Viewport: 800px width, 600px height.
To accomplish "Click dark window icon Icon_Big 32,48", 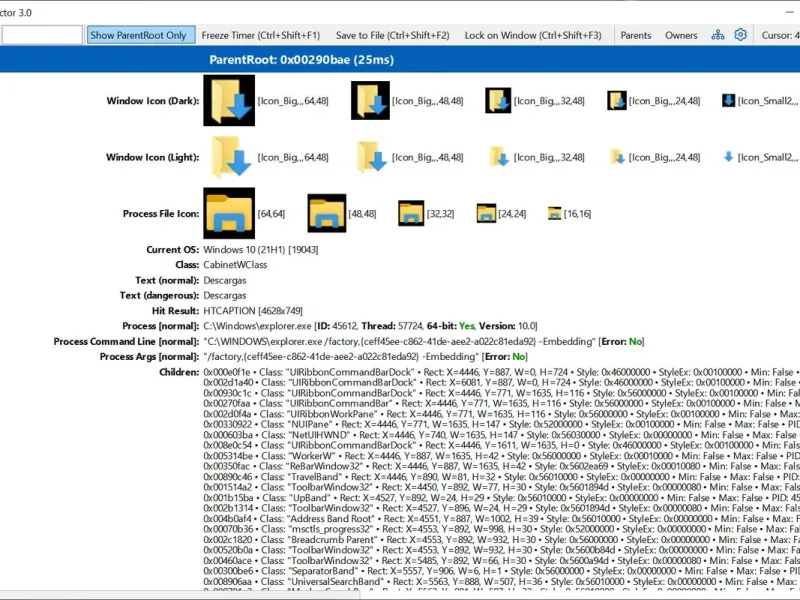I will pyautogui.click(x=498, y=101).
